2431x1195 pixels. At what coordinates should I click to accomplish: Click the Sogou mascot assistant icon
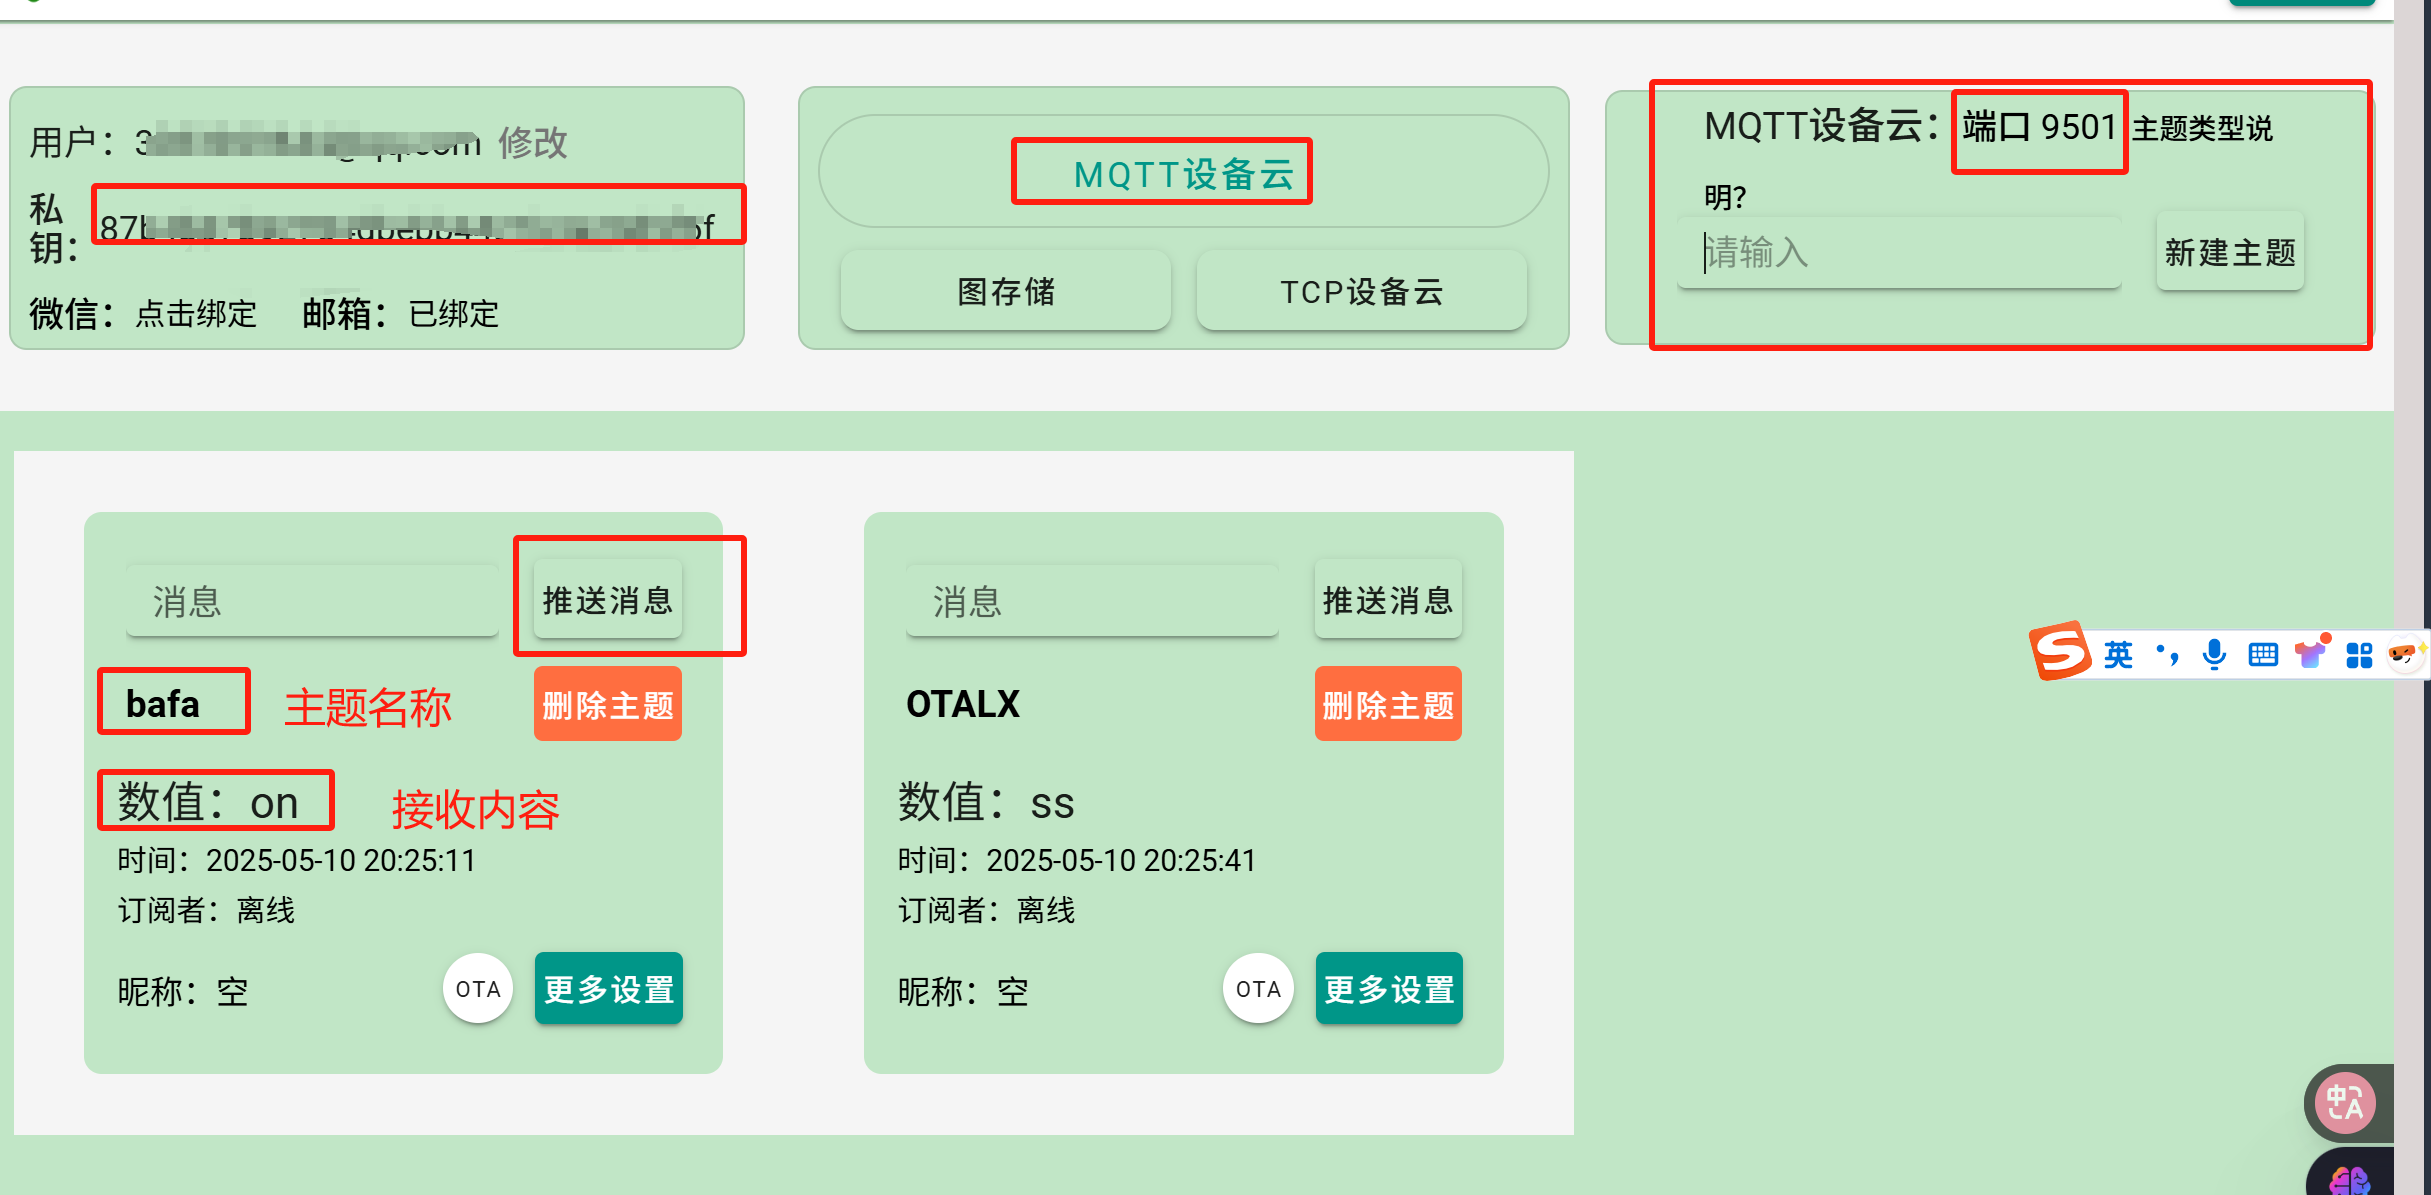2403,653
